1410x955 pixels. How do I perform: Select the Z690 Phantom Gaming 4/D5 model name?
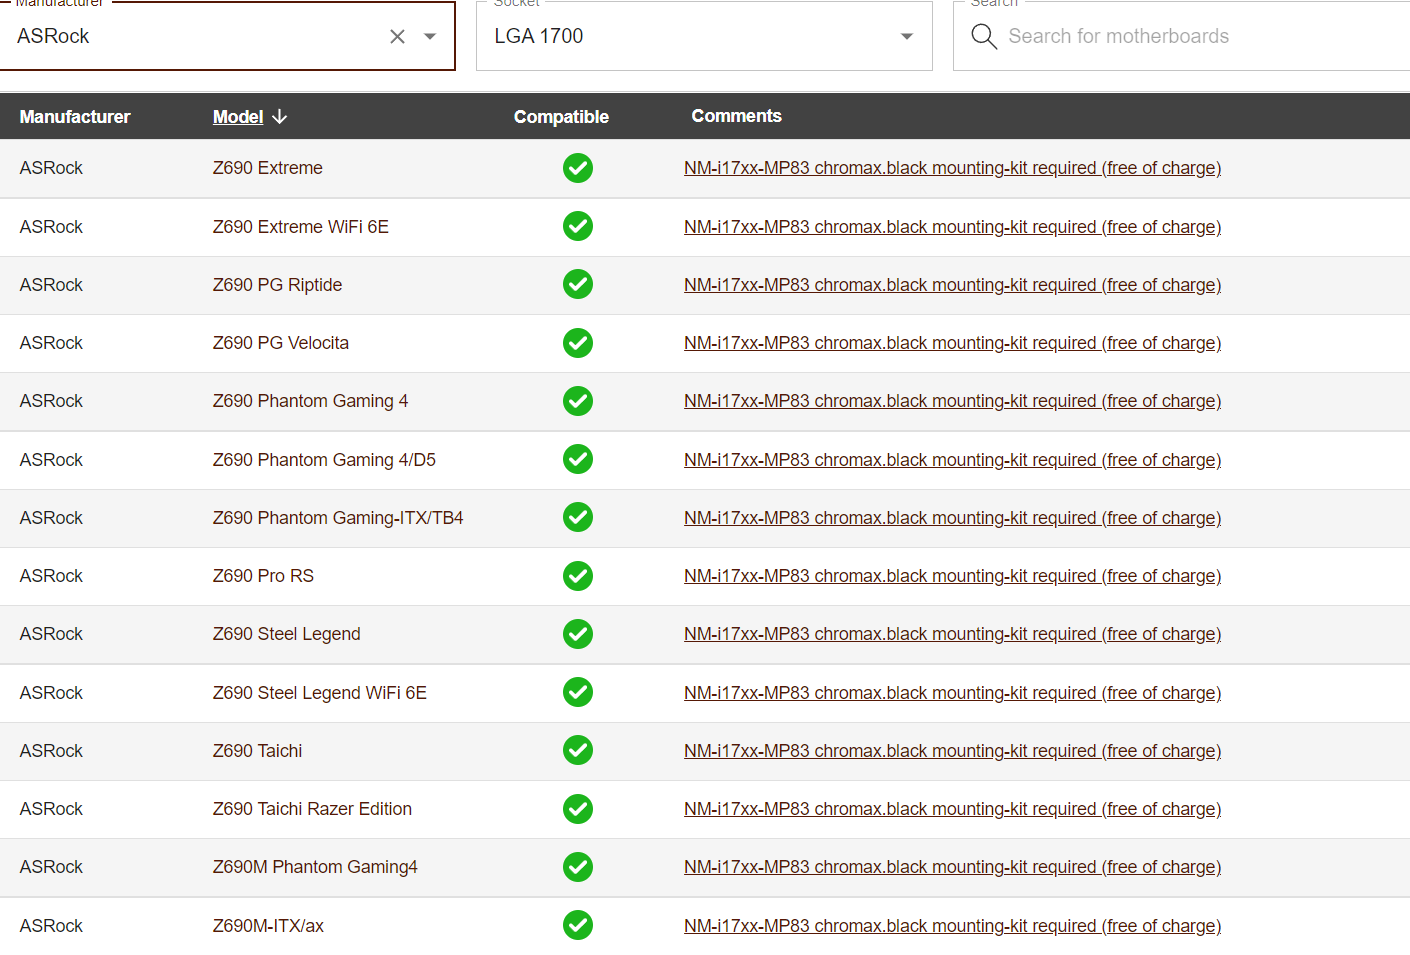coord(324,460)
